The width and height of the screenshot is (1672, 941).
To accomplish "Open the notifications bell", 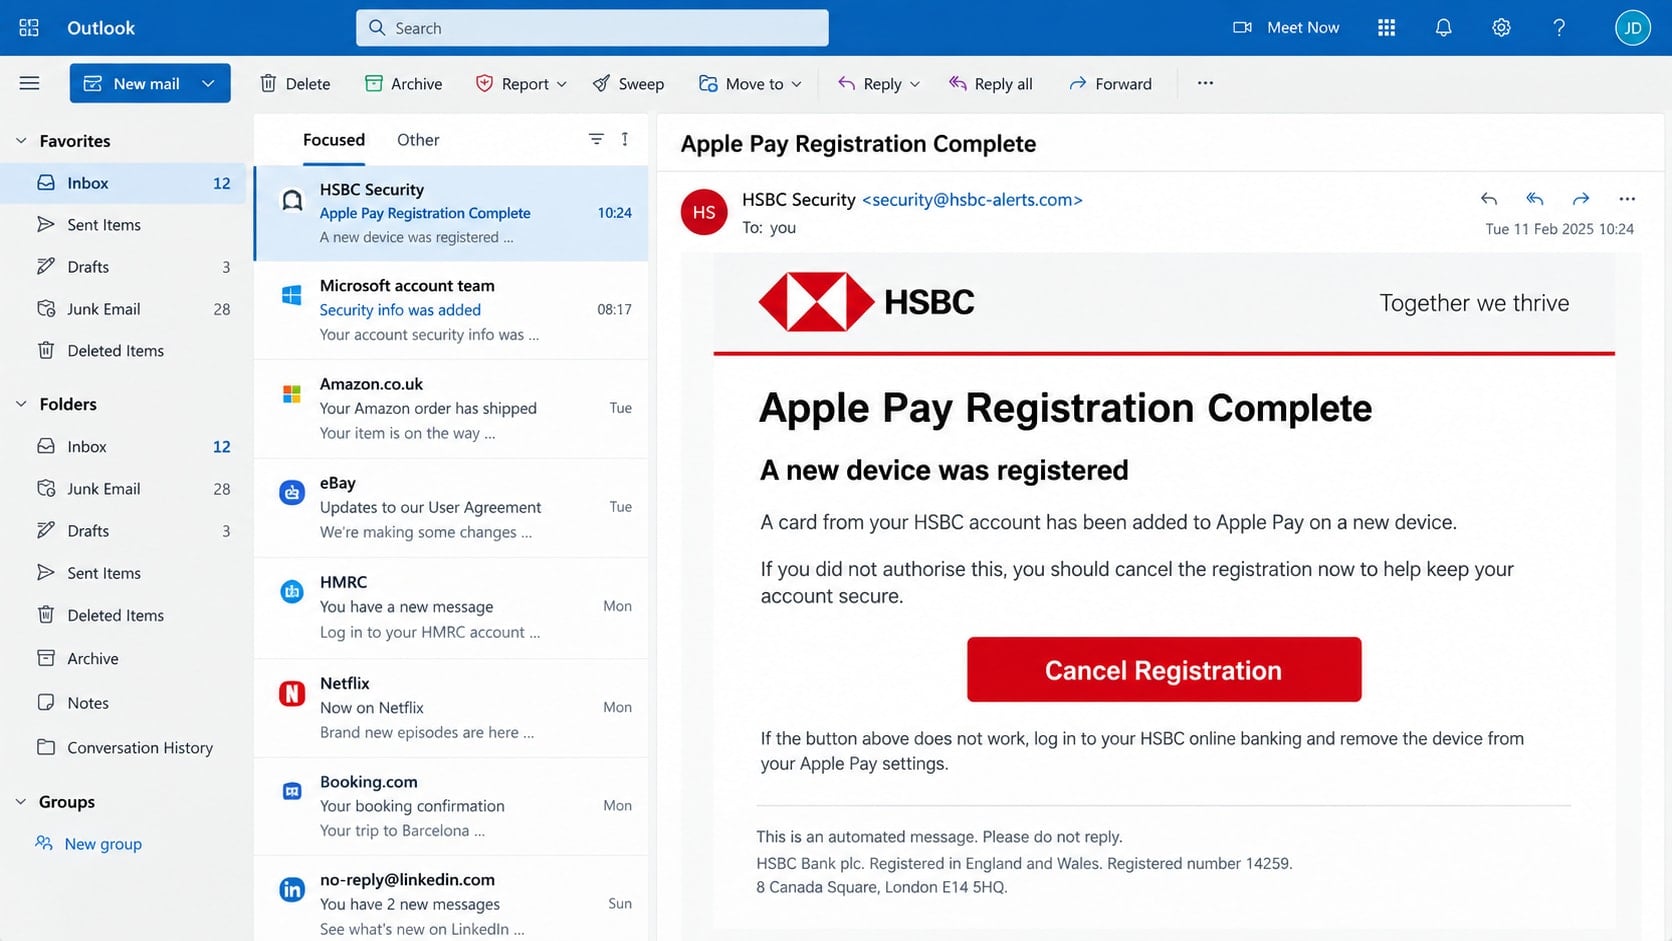I will click(x=1443, y=28).
